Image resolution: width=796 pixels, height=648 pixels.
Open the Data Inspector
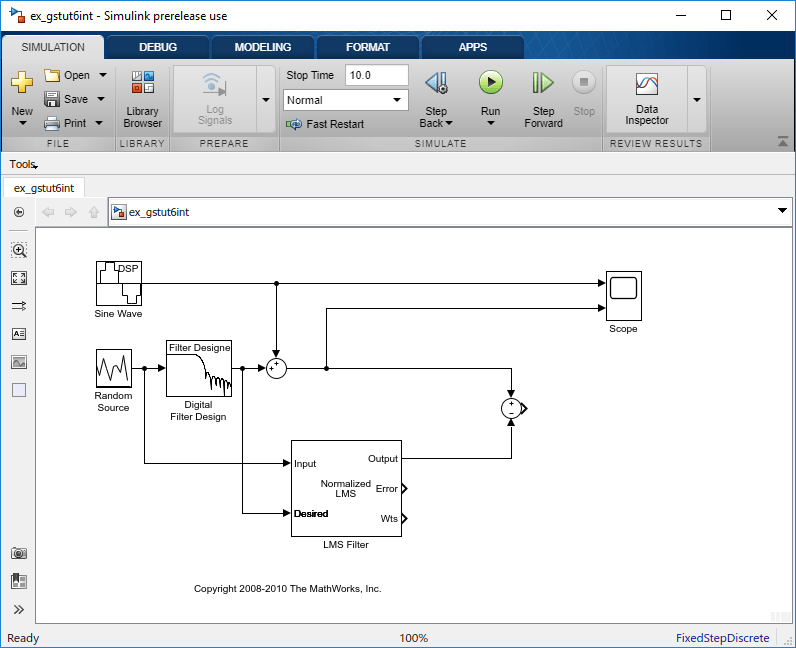647,99
